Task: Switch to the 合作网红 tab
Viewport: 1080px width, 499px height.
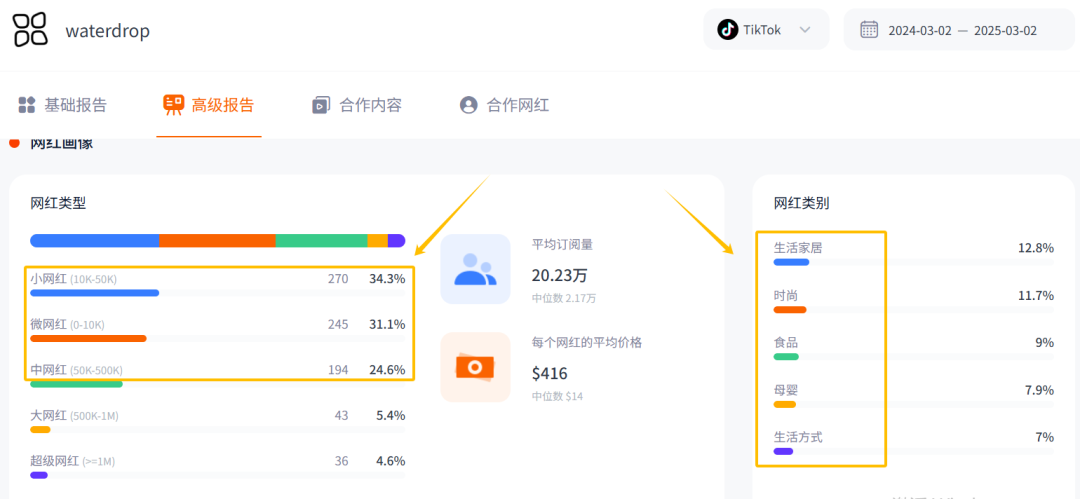Action: [504, 105]
